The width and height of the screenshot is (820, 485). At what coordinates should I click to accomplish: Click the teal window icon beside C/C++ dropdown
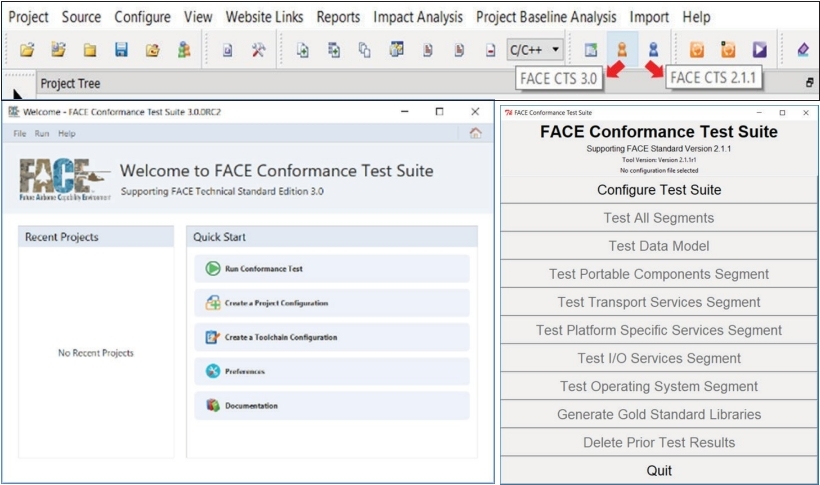591,50
